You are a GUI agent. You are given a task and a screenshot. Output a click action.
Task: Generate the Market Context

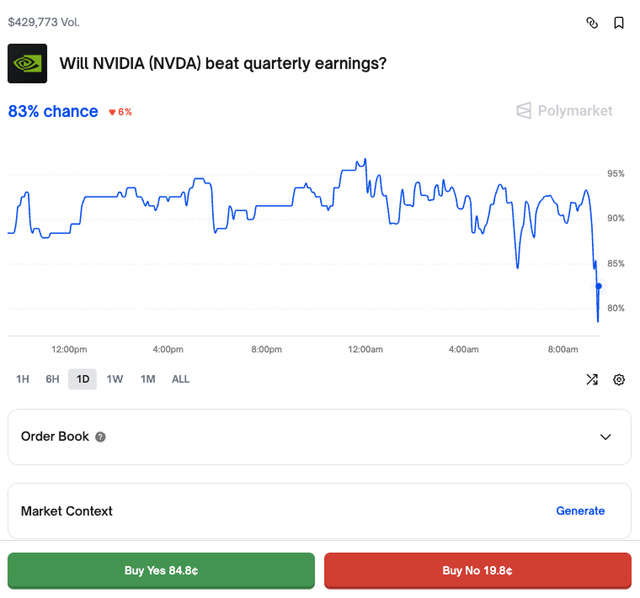click(x=580, y=511)
